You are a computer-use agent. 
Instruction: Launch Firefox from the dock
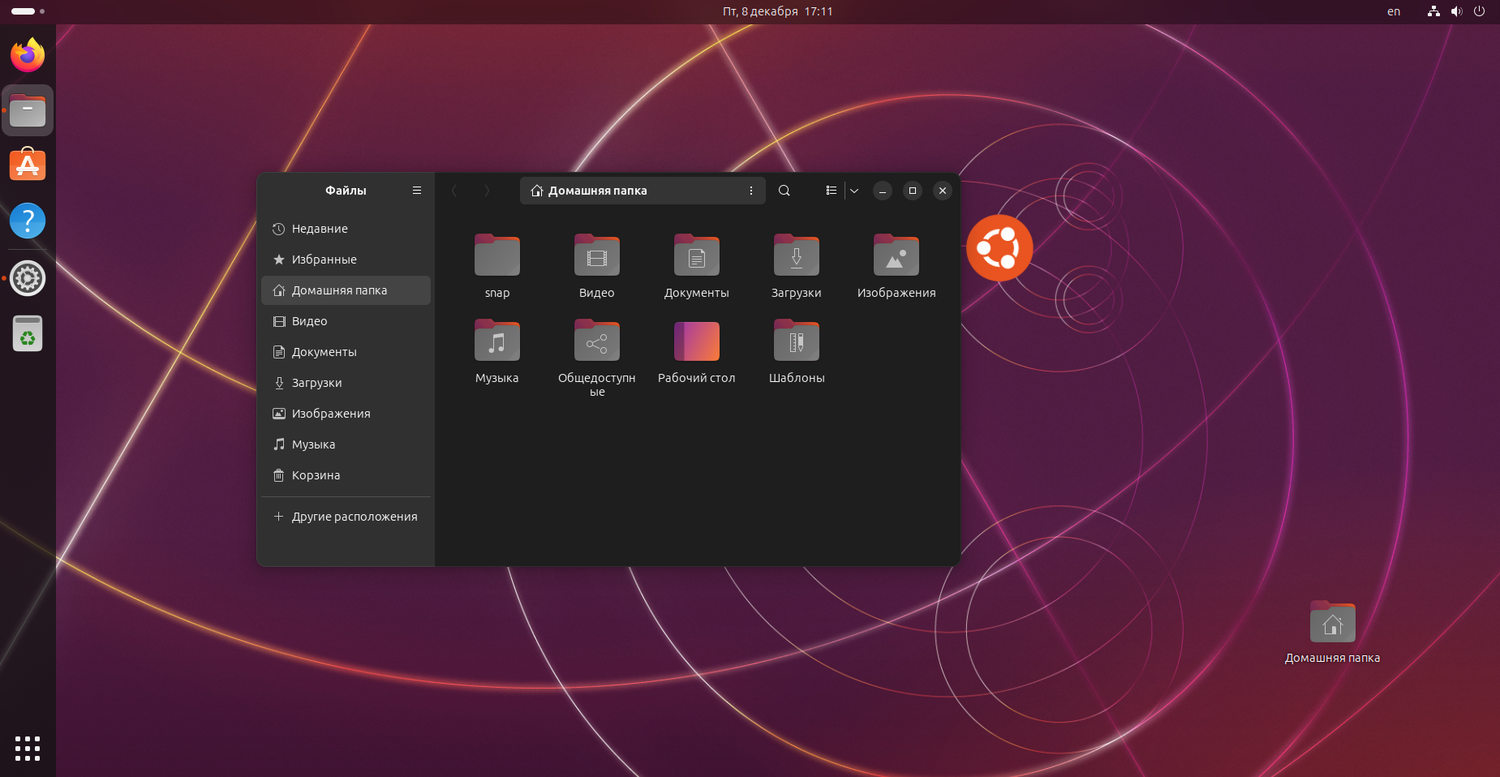28,55
